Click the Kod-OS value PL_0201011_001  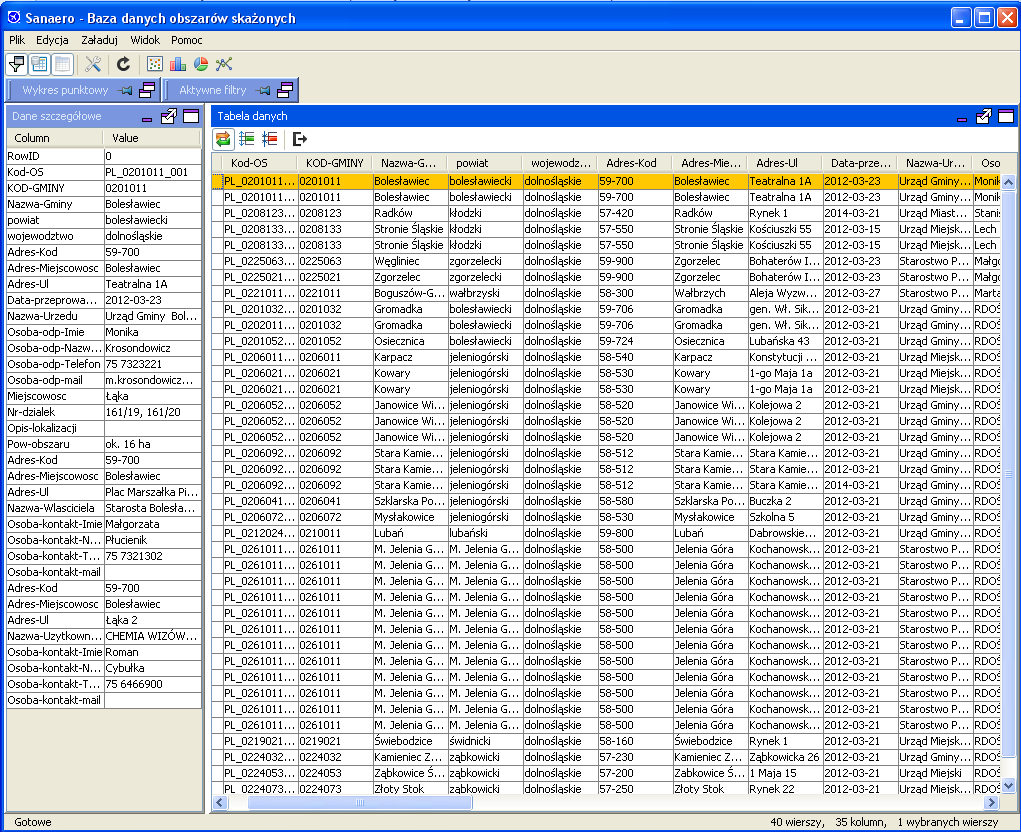coord(152,173)
